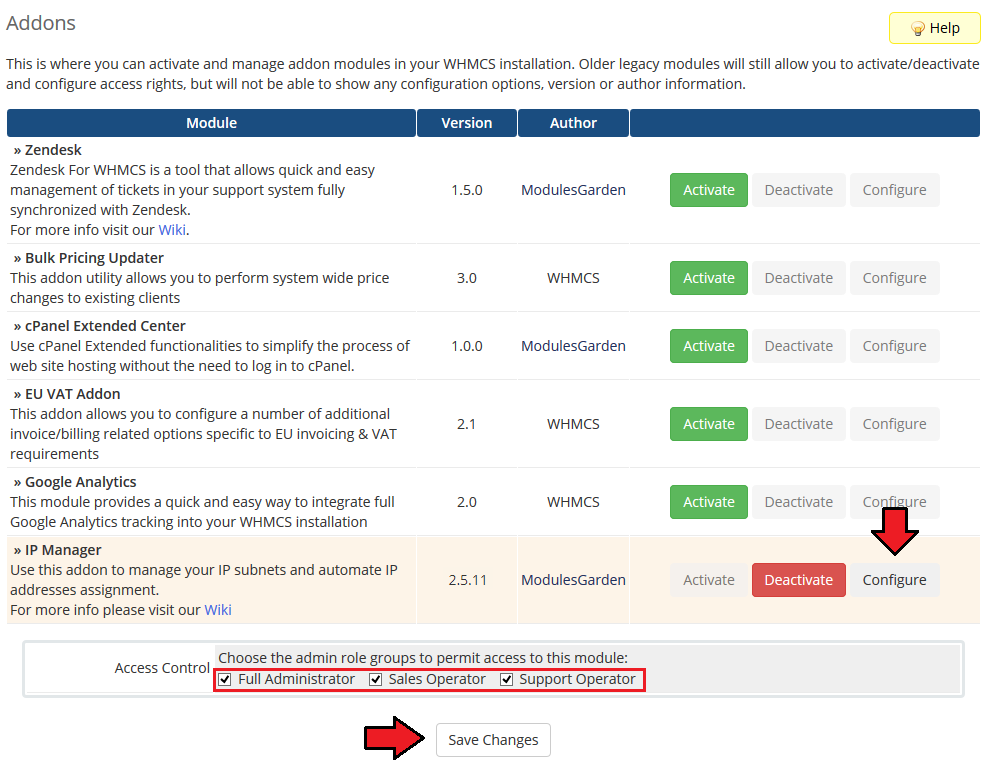
Task: Open the Help button with lightbulb
Action: point(935,28)
